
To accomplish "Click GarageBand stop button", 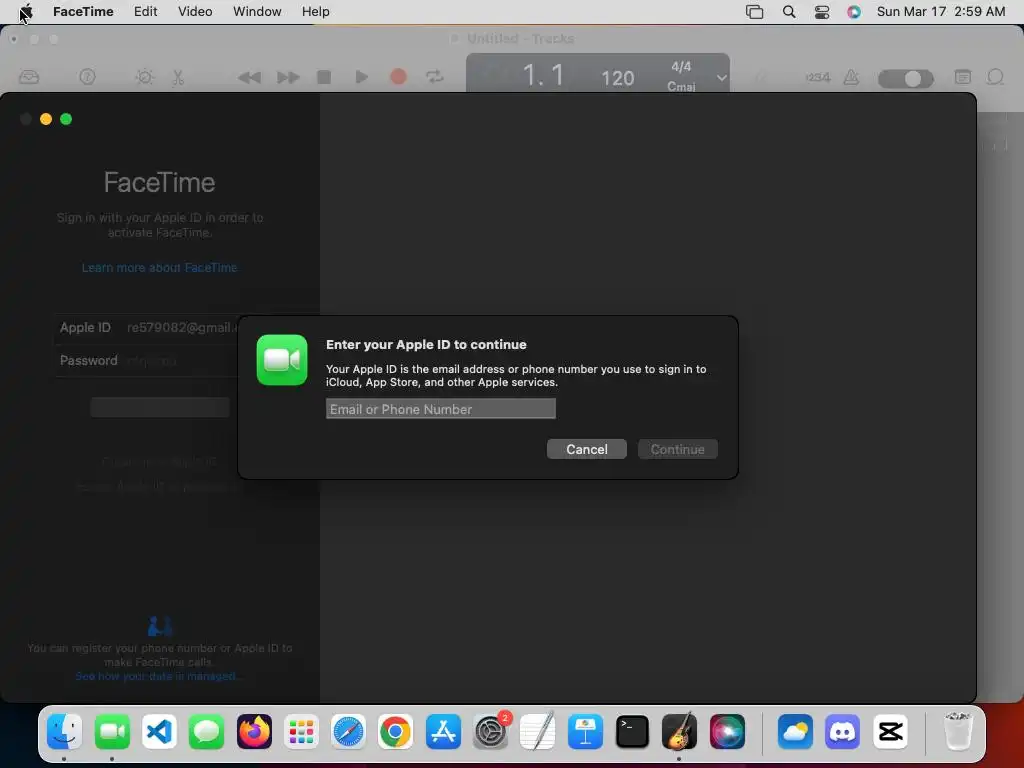I will [x=324, y=77].
